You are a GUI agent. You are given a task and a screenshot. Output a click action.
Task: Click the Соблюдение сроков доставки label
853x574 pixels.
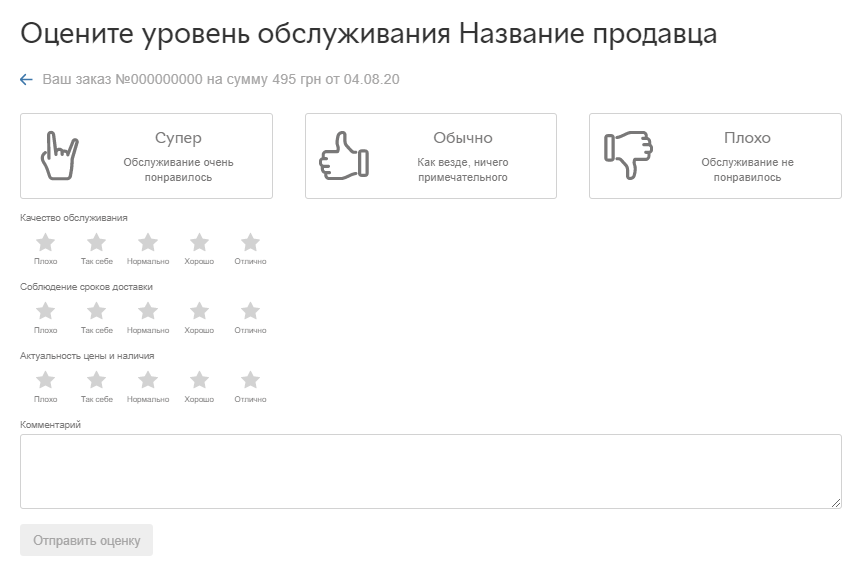point(86,287)
